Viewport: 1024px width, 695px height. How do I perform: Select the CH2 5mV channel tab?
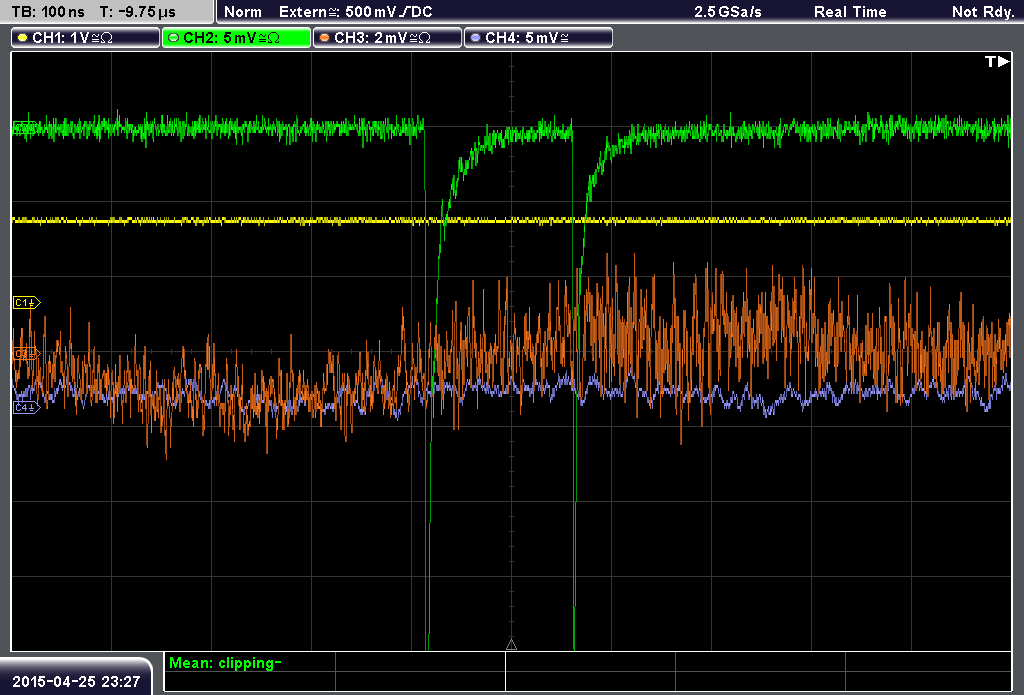tap(236, 38)
